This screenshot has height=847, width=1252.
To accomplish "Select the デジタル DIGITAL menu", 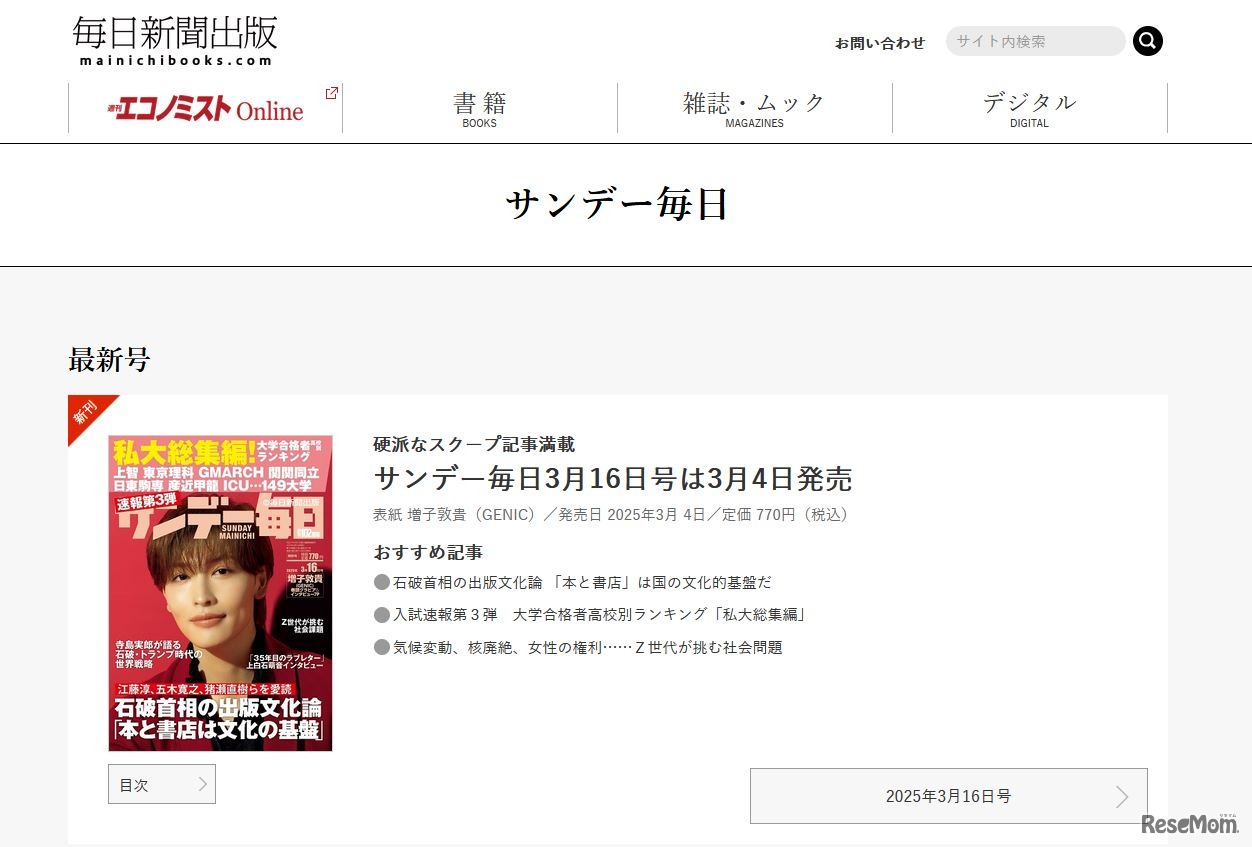I will [1029, 108].
